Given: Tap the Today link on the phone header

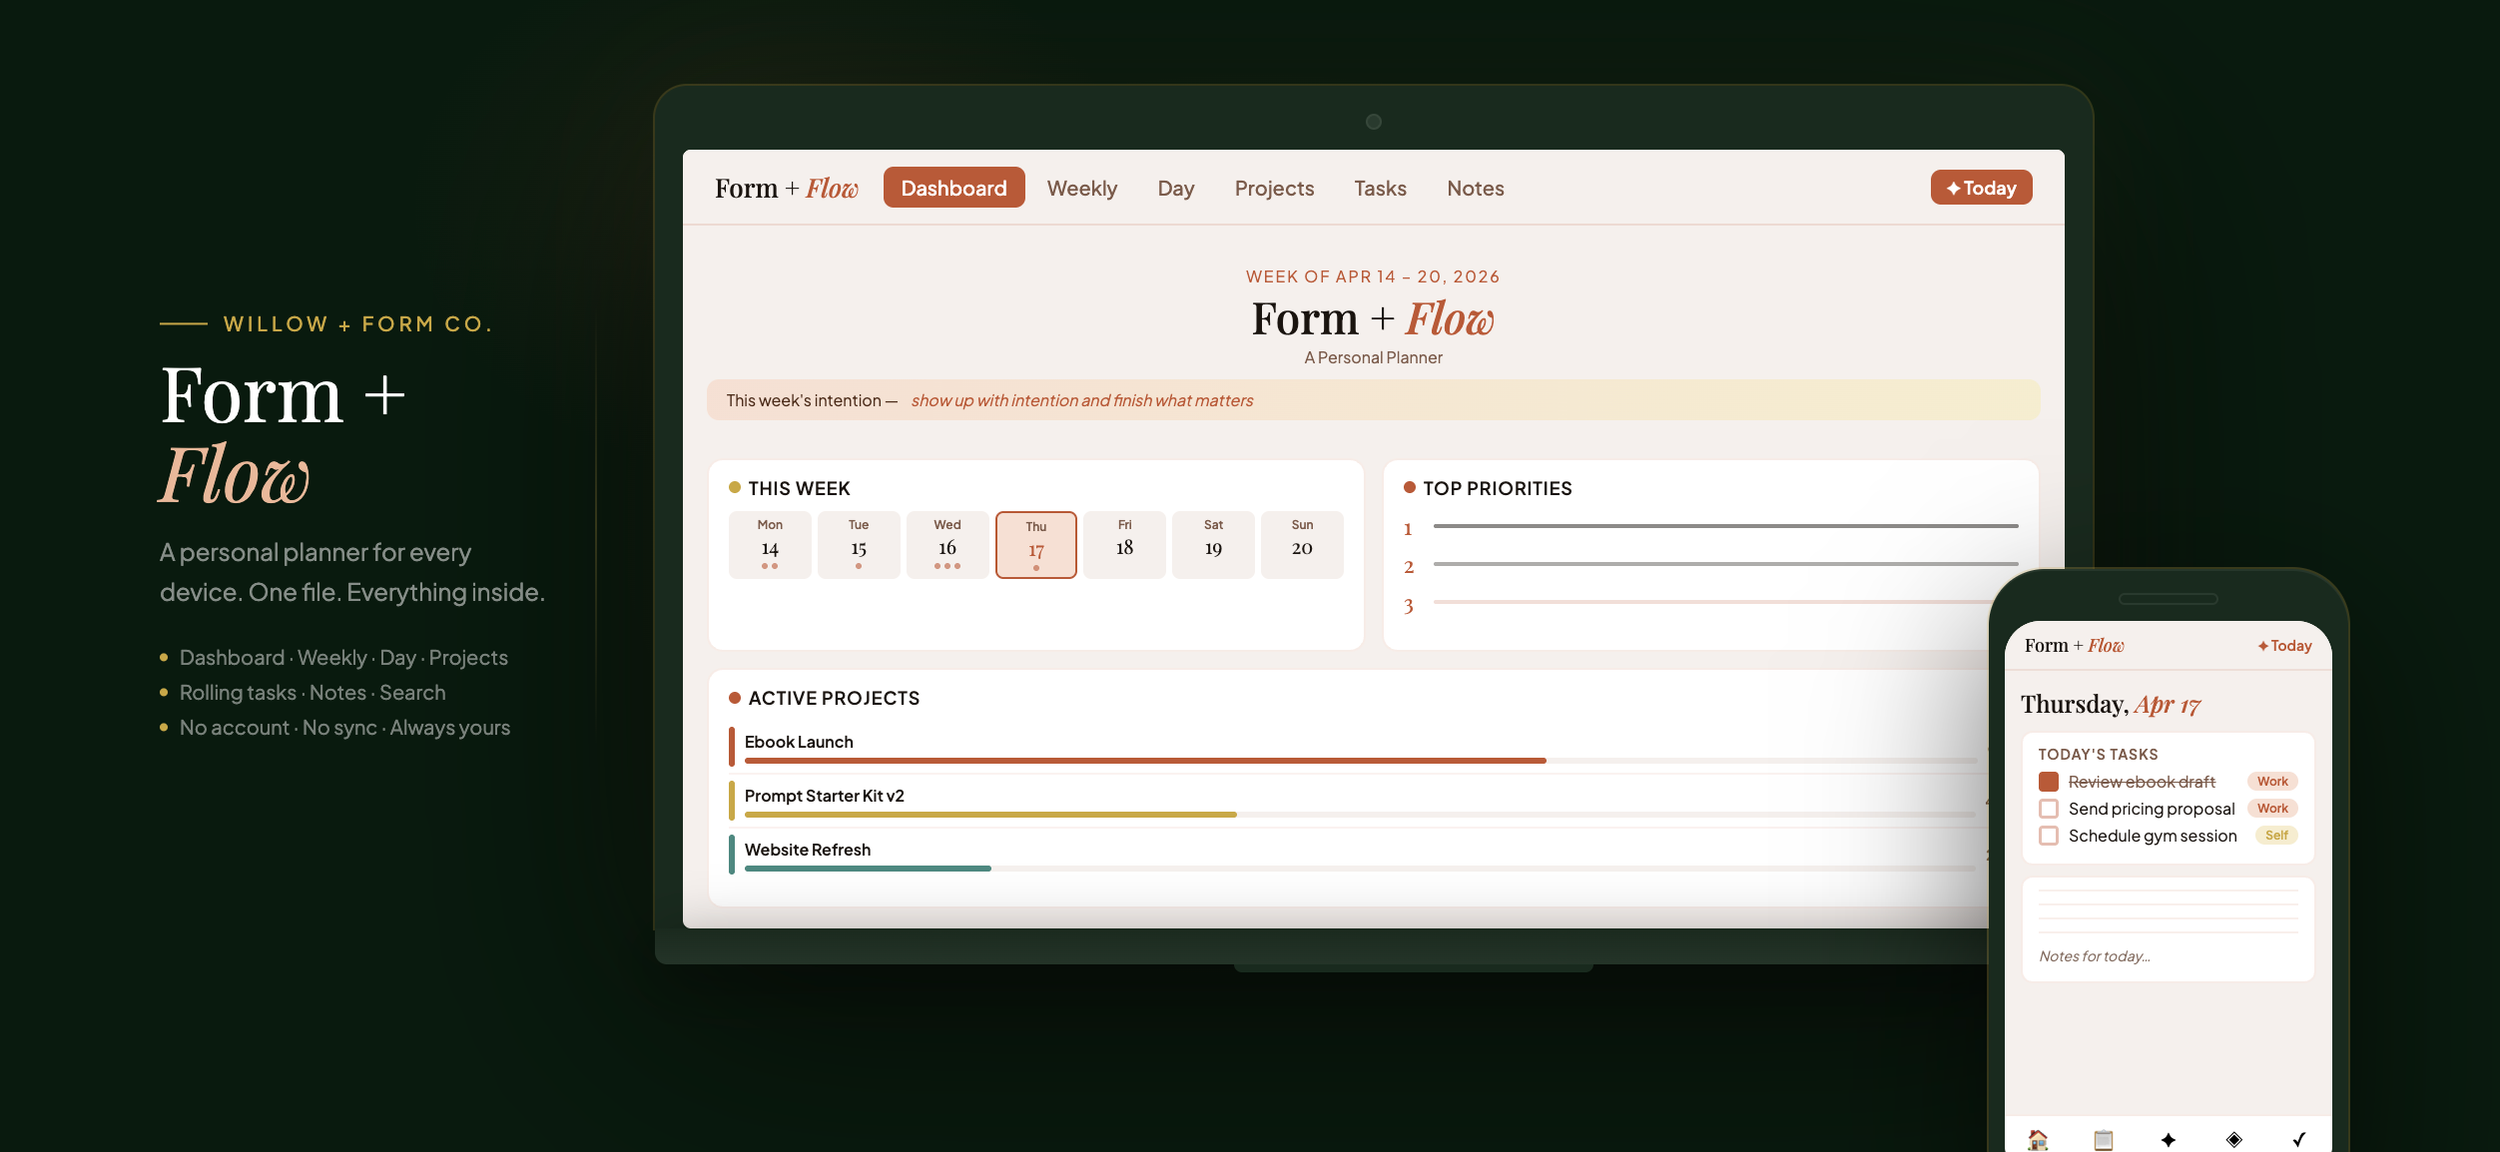Looking at the screenshot, I should point(2285,646).
